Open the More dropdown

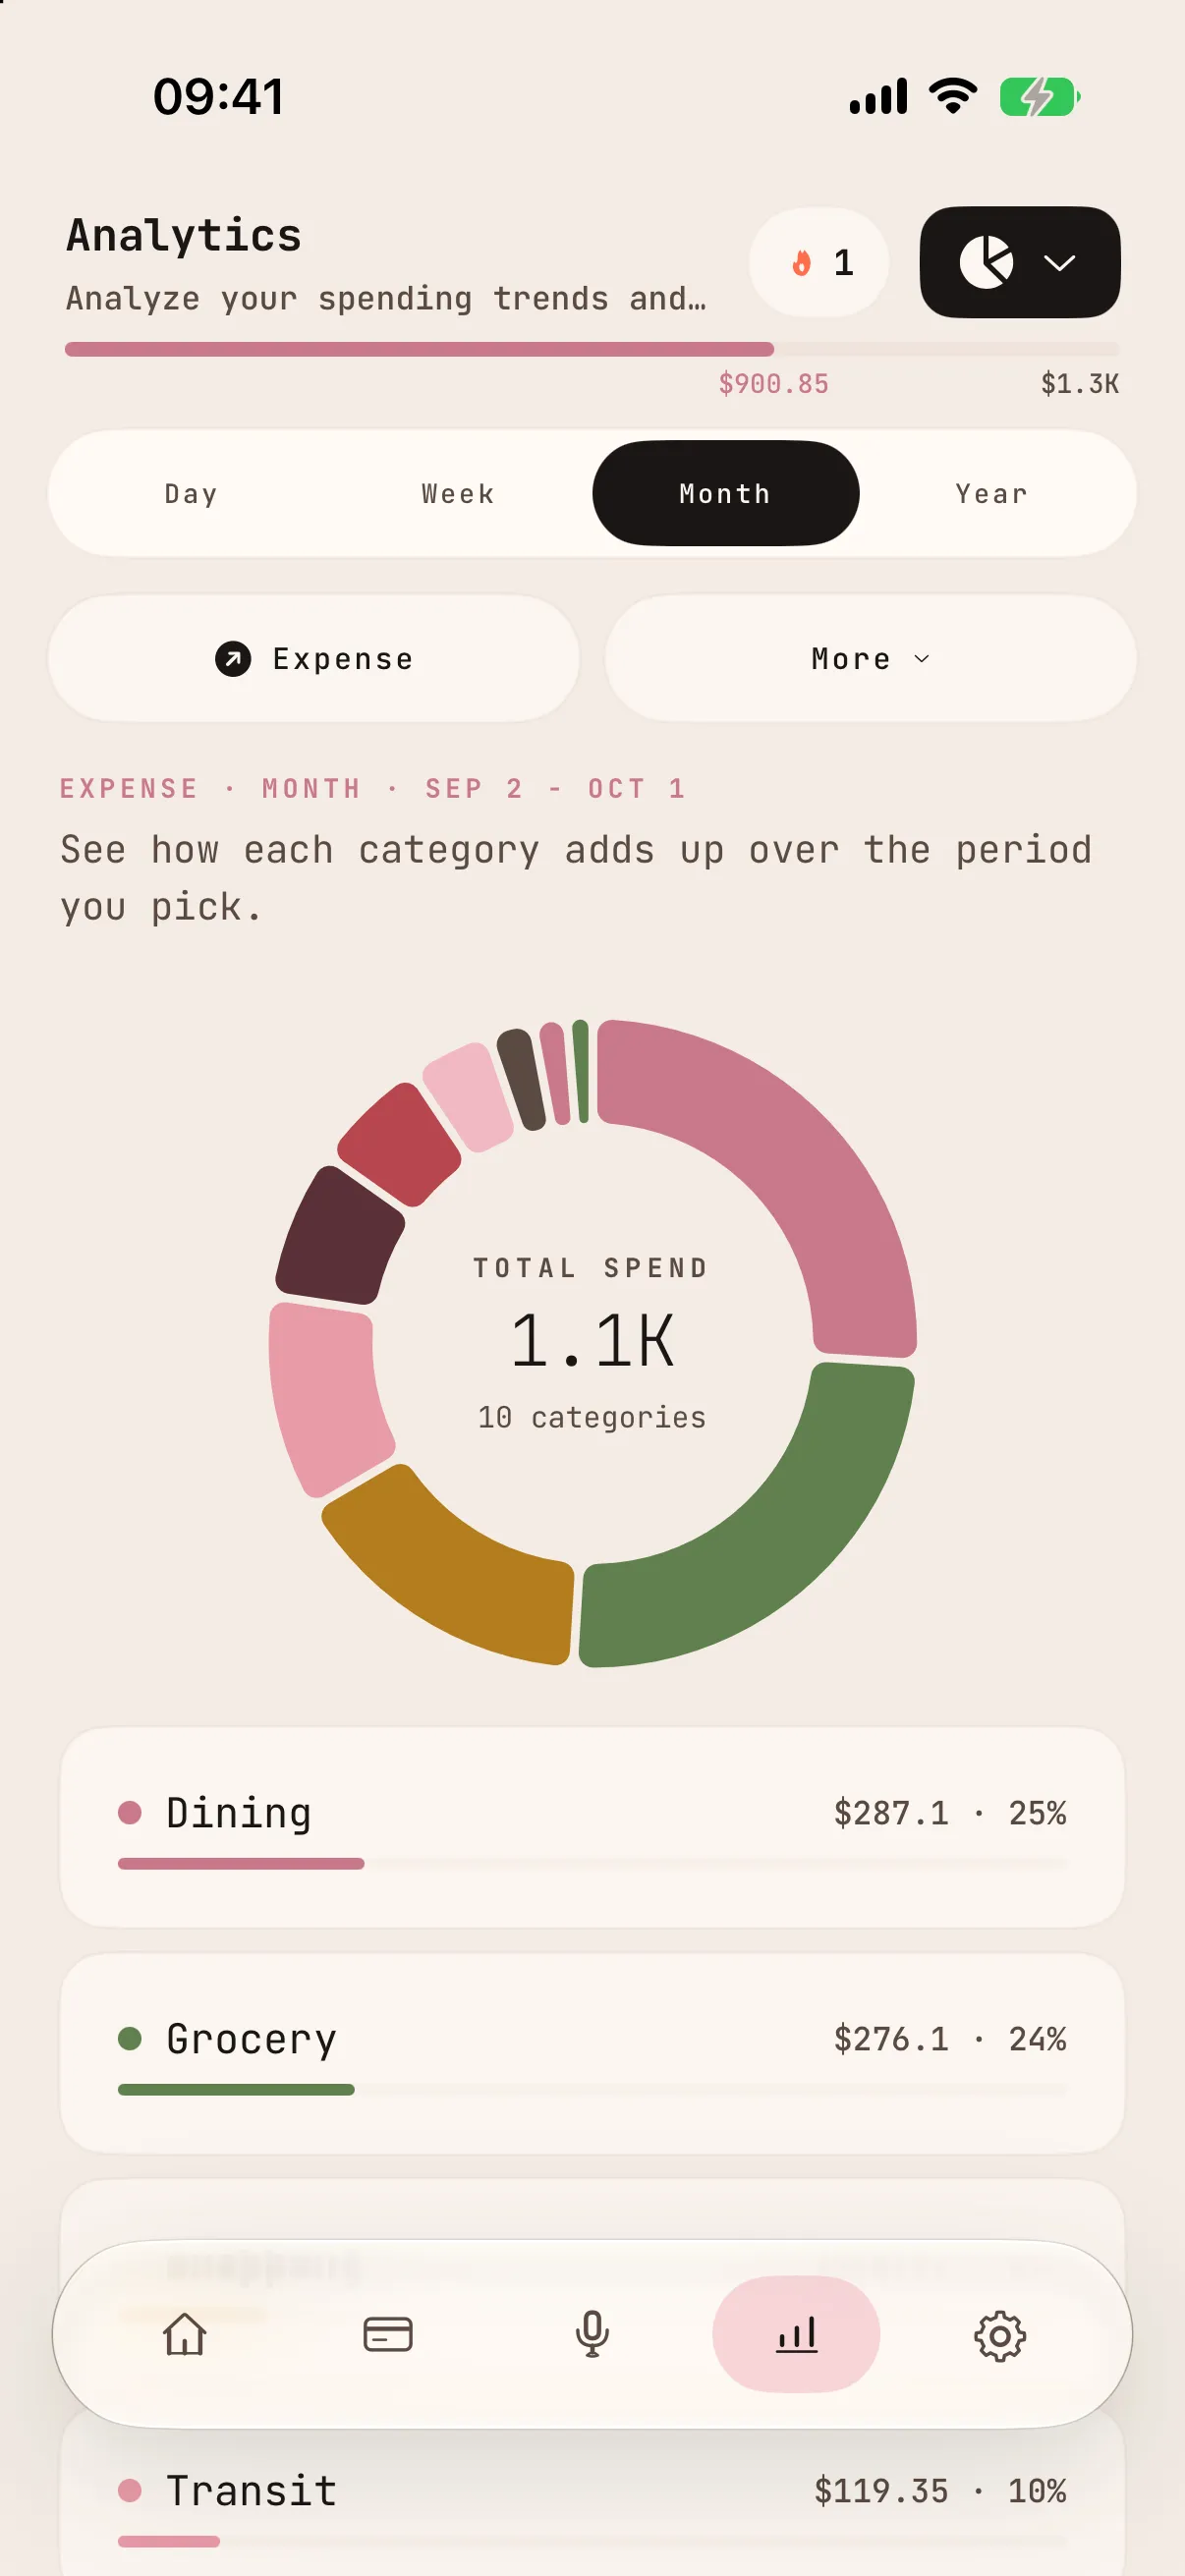871,659
